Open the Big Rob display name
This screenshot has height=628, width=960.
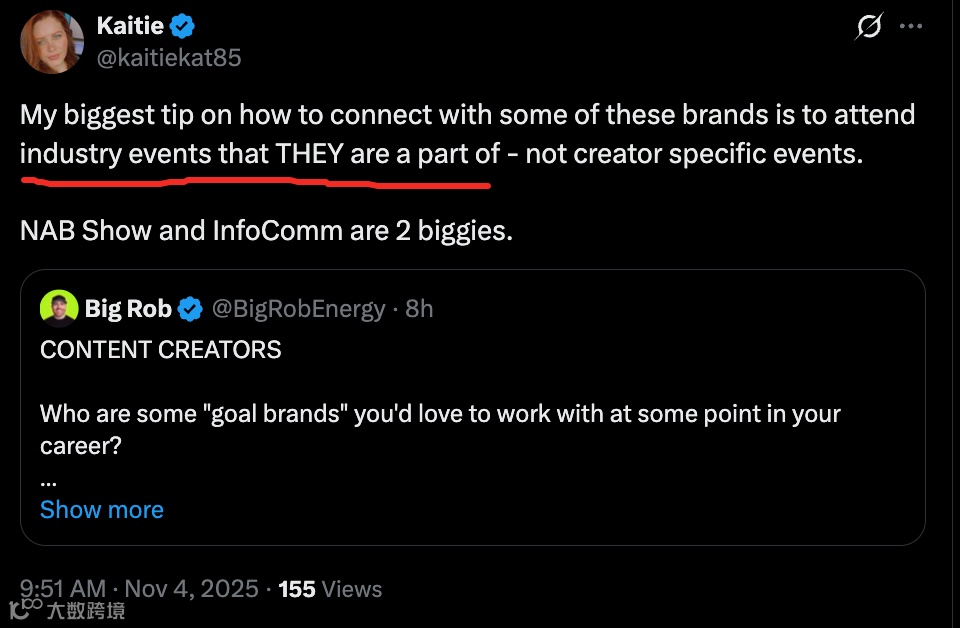[128, 309]
